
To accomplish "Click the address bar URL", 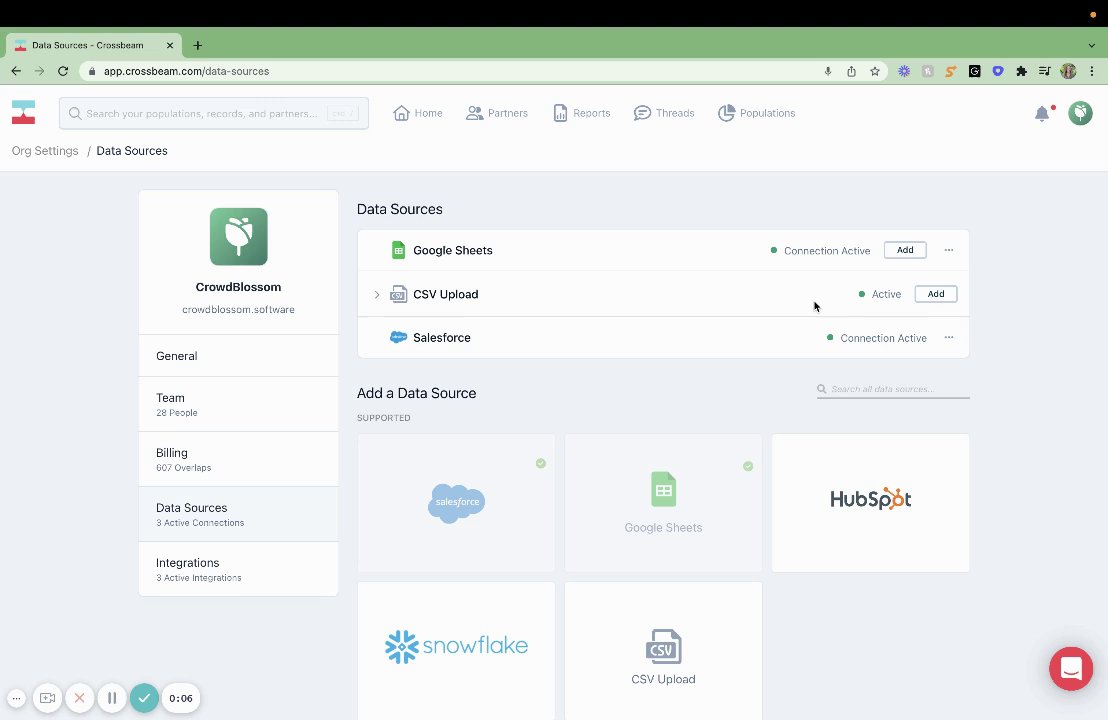I will (187, 71).
